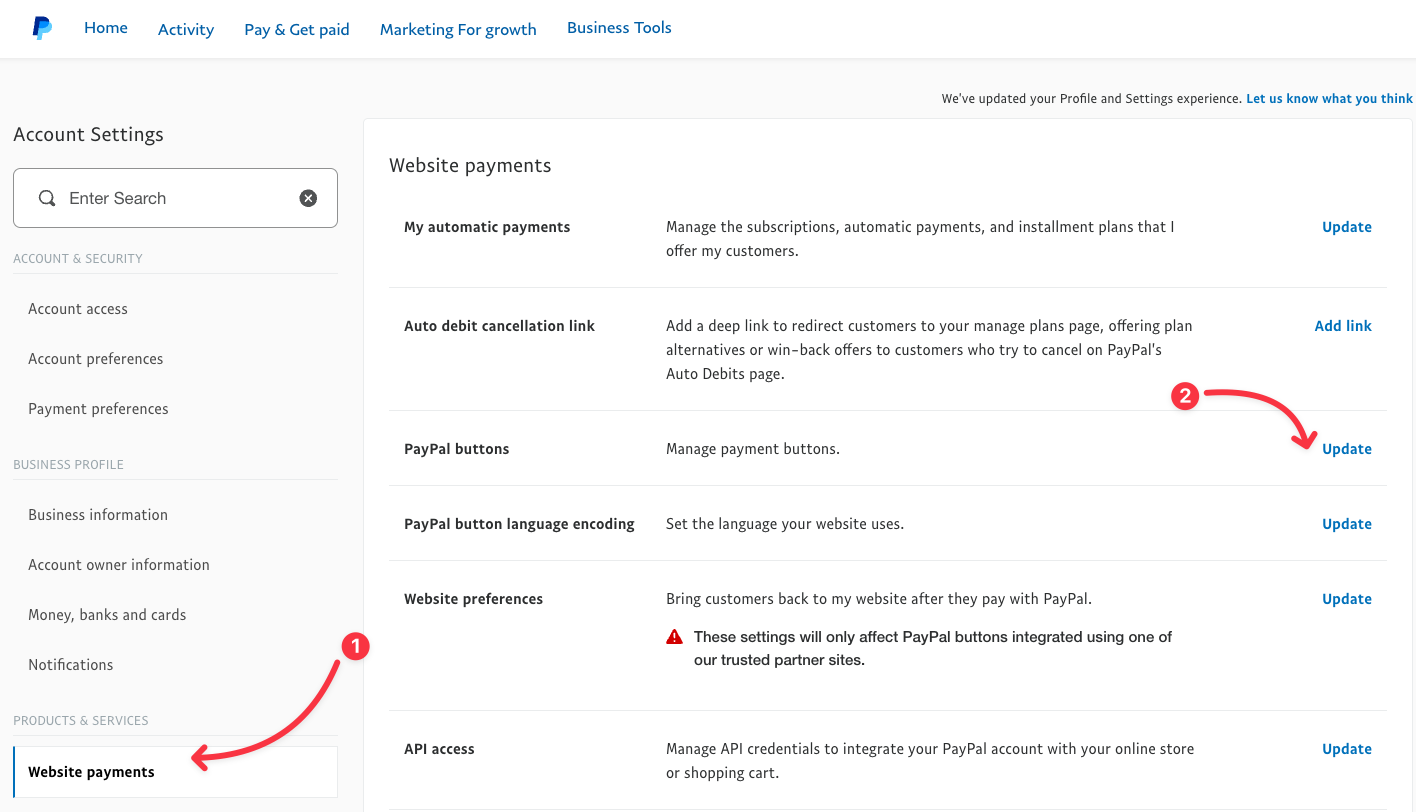The image size is (1416, 812).
Task: Open Business Tools menu
Action: 619,28
